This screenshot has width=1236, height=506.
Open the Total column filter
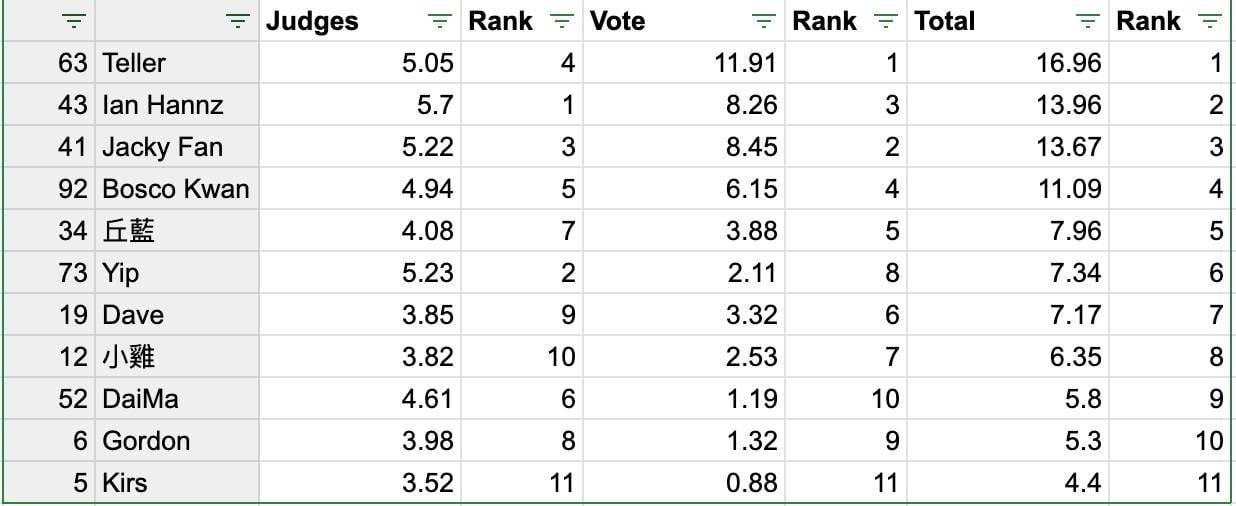[1088, 21]
